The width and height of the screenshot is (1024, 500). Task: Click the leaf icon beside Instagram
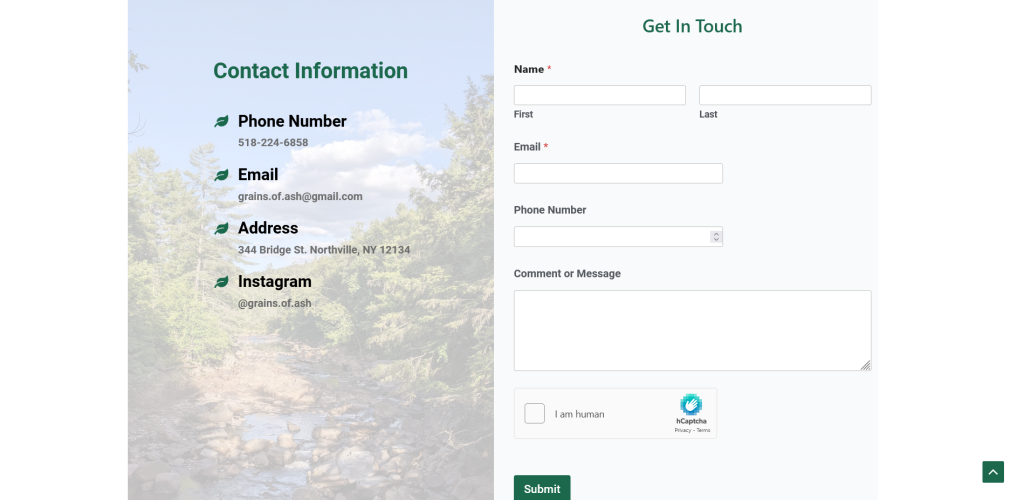tap(221, 282)
